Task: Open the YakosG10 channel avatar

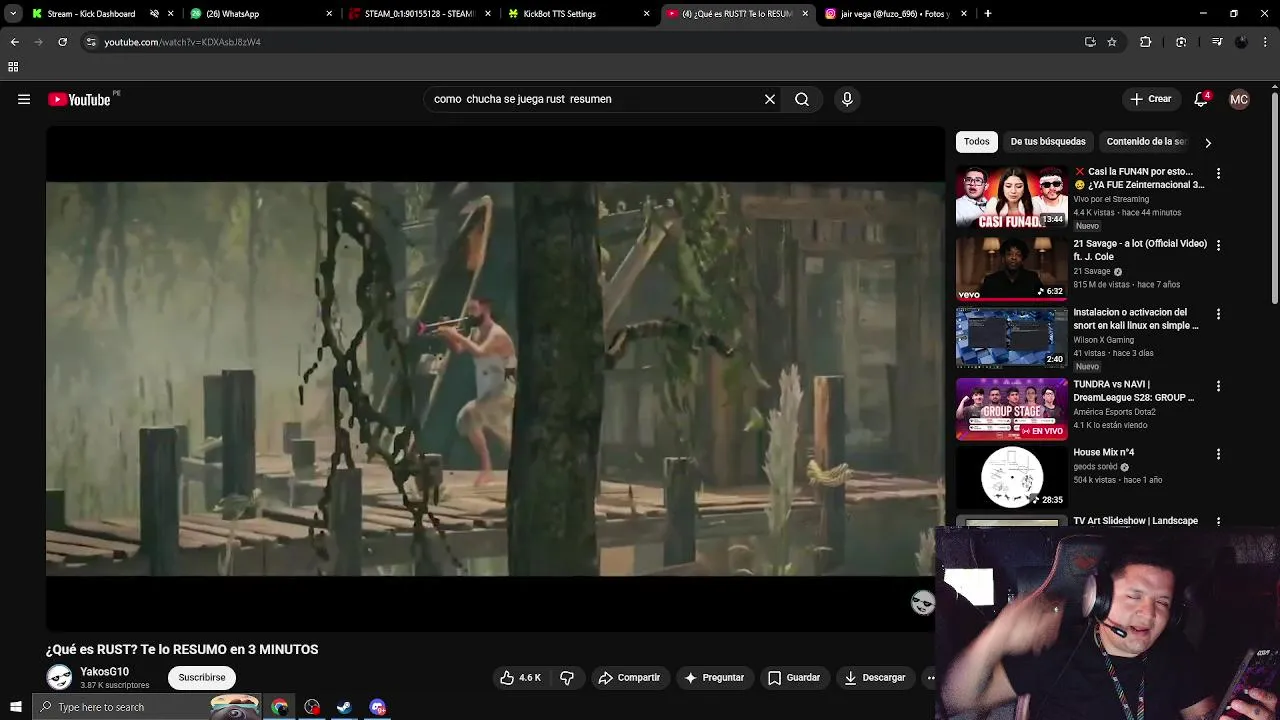Action: pos(60,677)
